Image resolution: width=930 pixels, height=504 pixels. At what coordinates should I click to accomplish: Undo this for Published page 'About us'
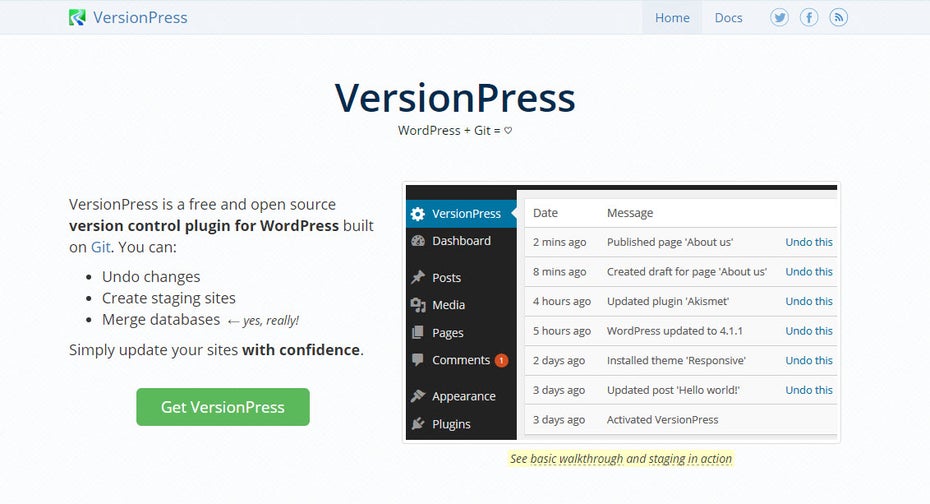click(809, 242)
